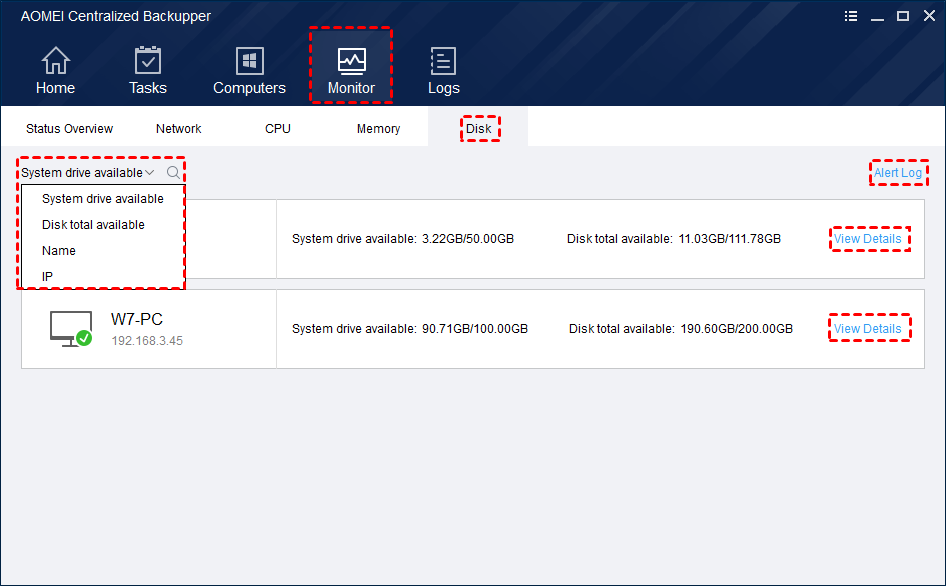View Details for the 3.22GB/50.00GB computer

point(868,239)
